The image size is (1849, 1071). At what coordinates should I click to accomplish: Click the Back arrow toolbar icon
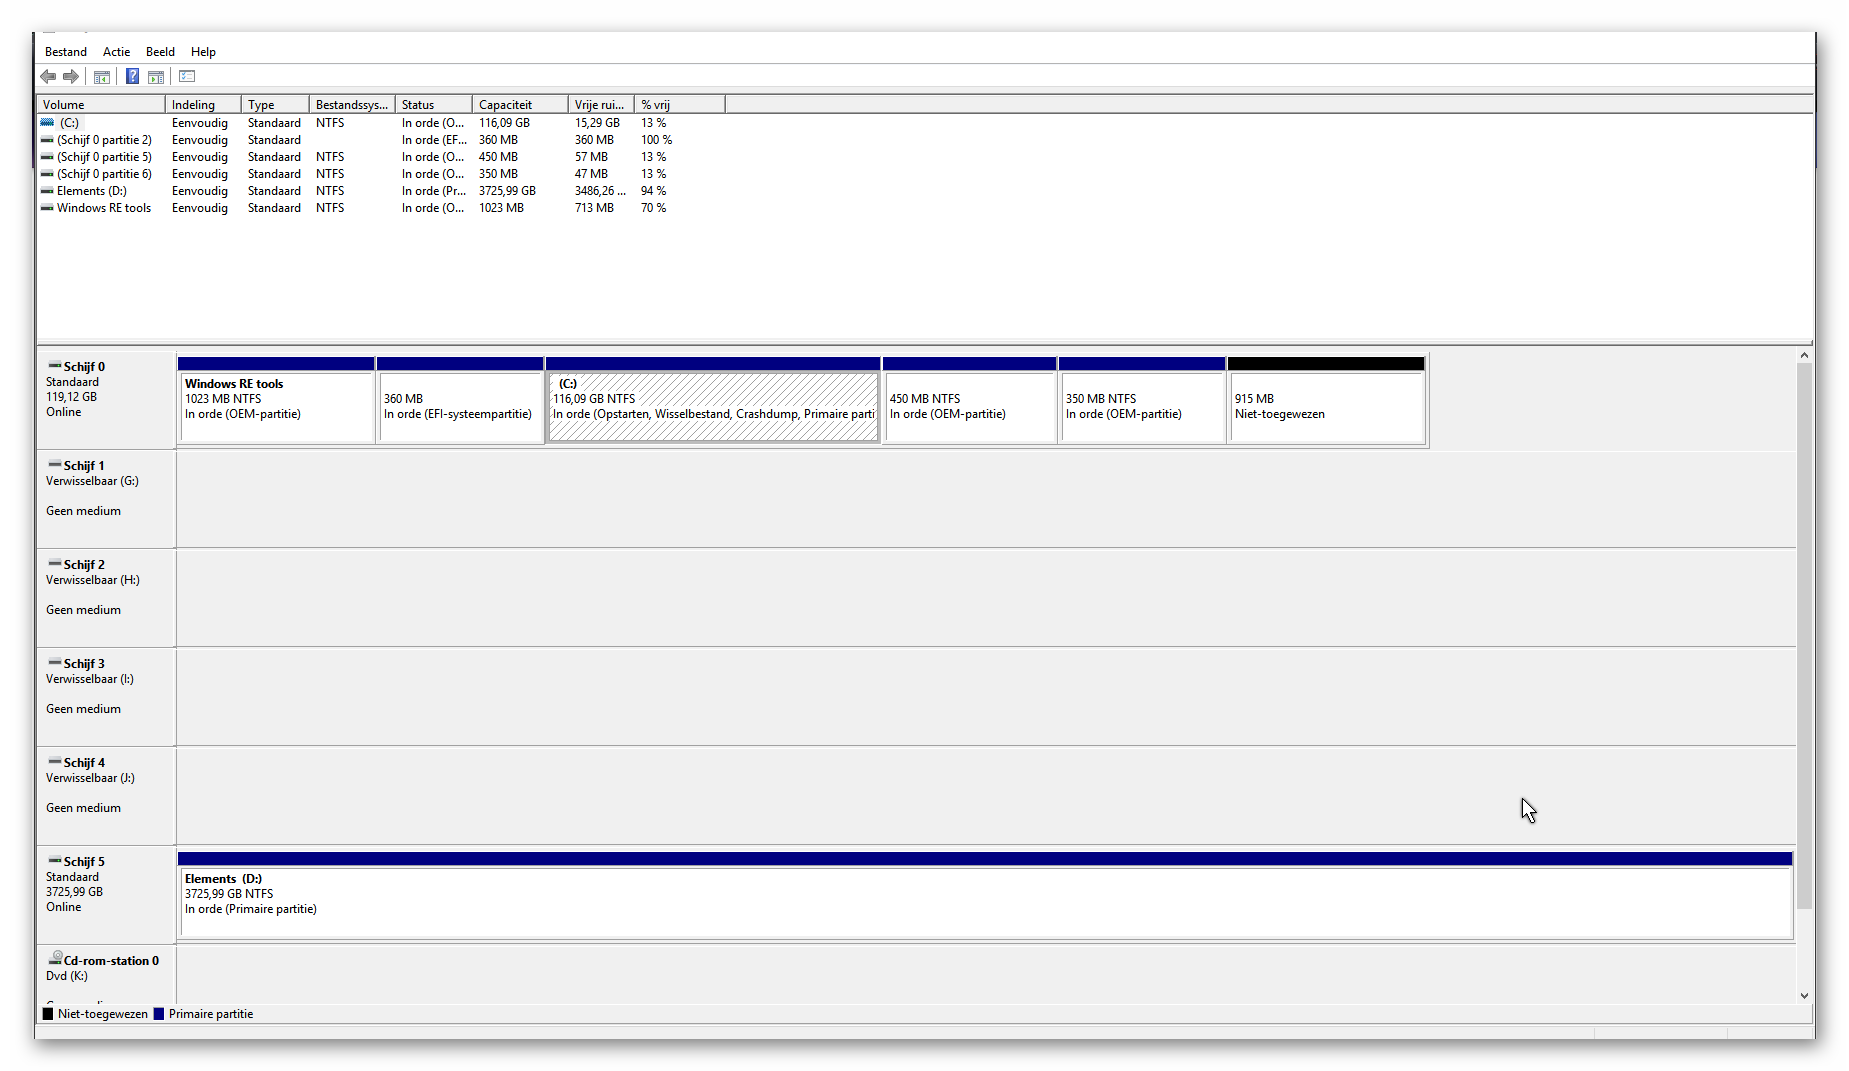coord(48,77)
